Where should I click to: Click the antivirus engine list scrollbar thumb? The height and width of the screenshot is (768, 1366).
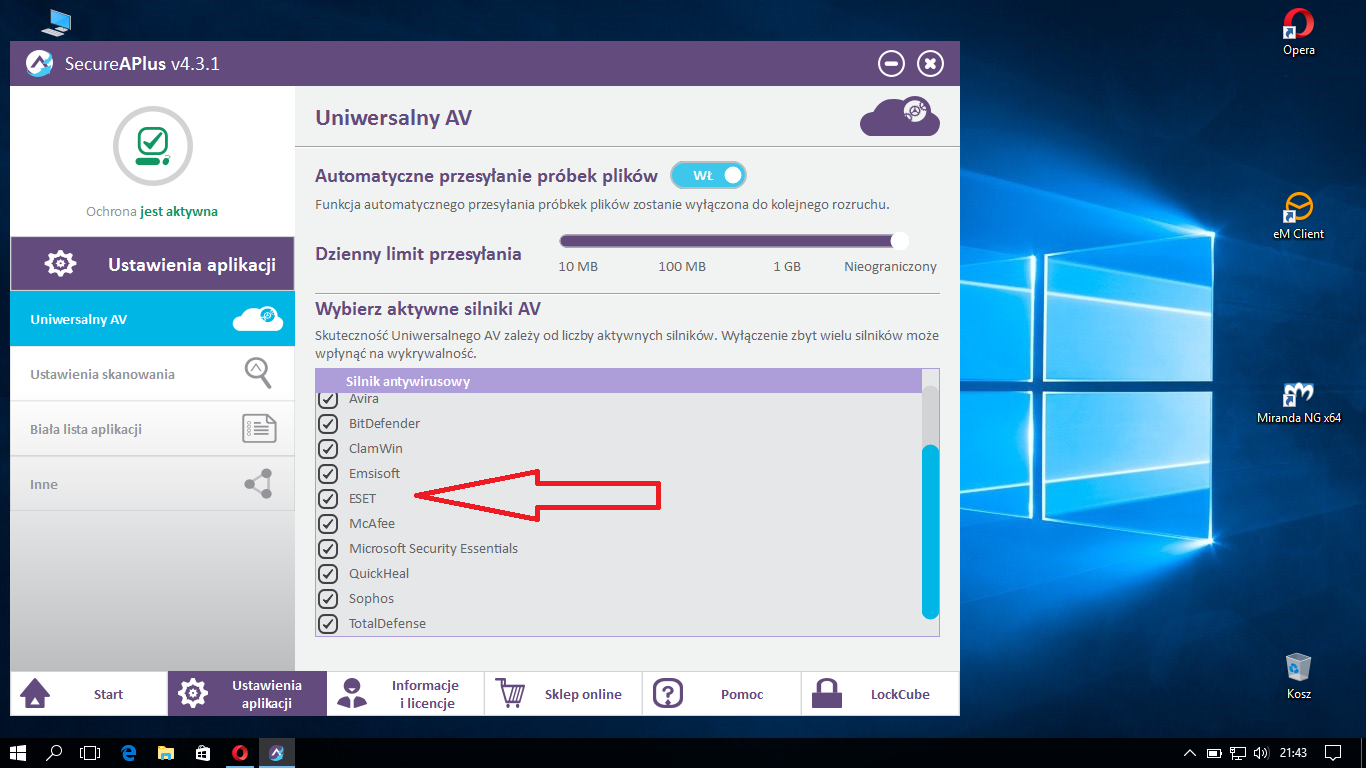[930, 532]
